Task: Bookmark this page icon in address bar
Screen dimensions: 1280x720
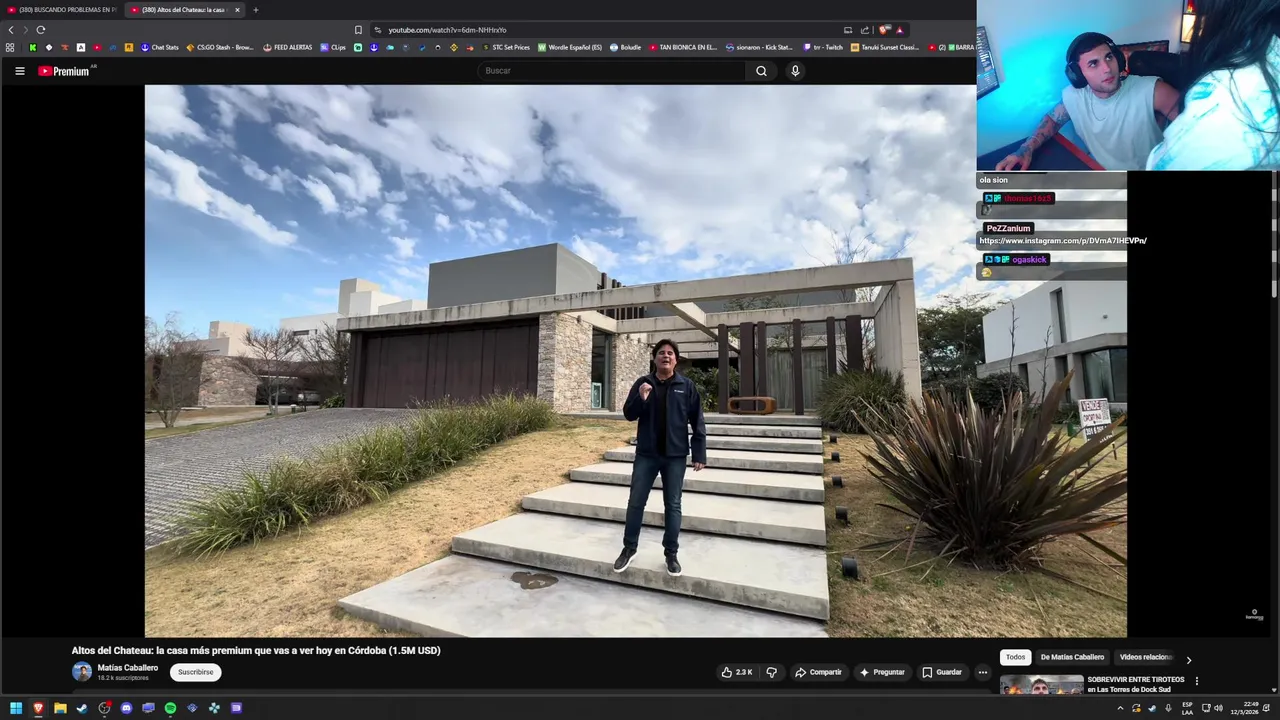Action: (x=358, y=30)
